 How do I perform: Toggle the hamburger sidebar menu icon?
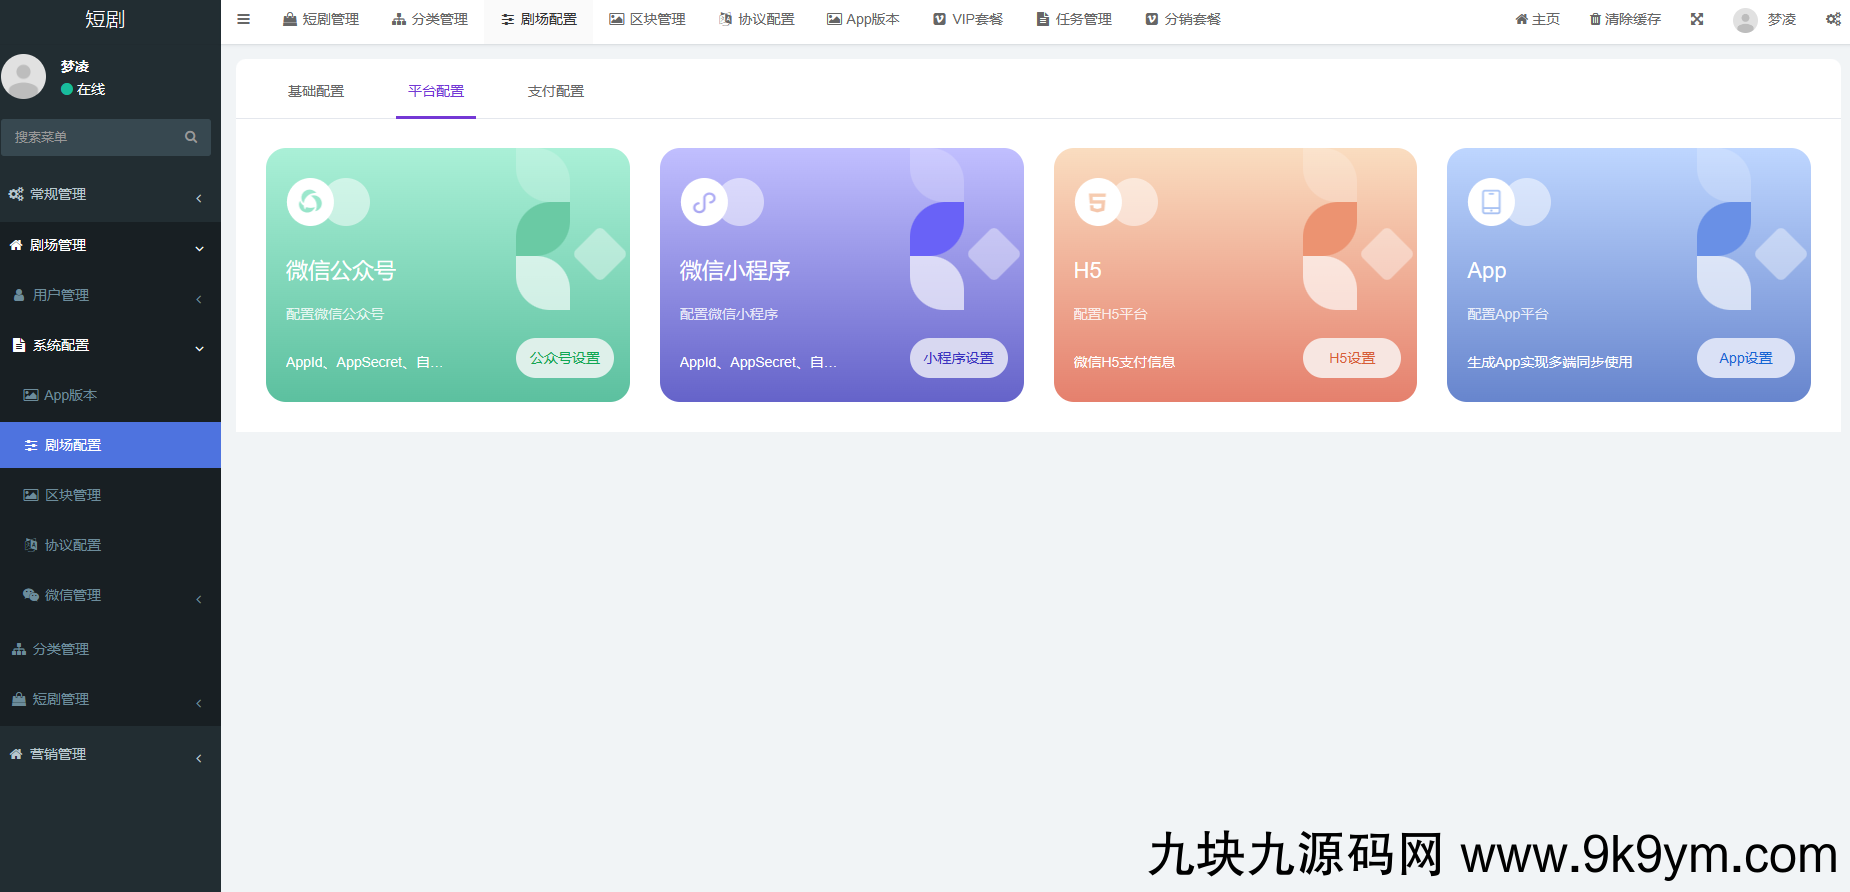243,19
